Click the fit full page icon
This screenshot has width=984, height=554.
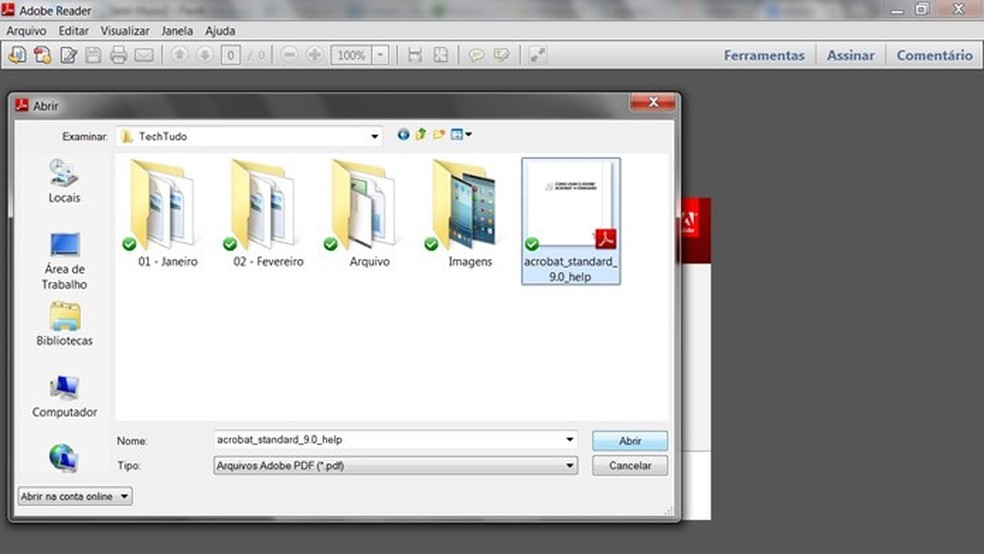pyautogui.click(x=441, y=55)
